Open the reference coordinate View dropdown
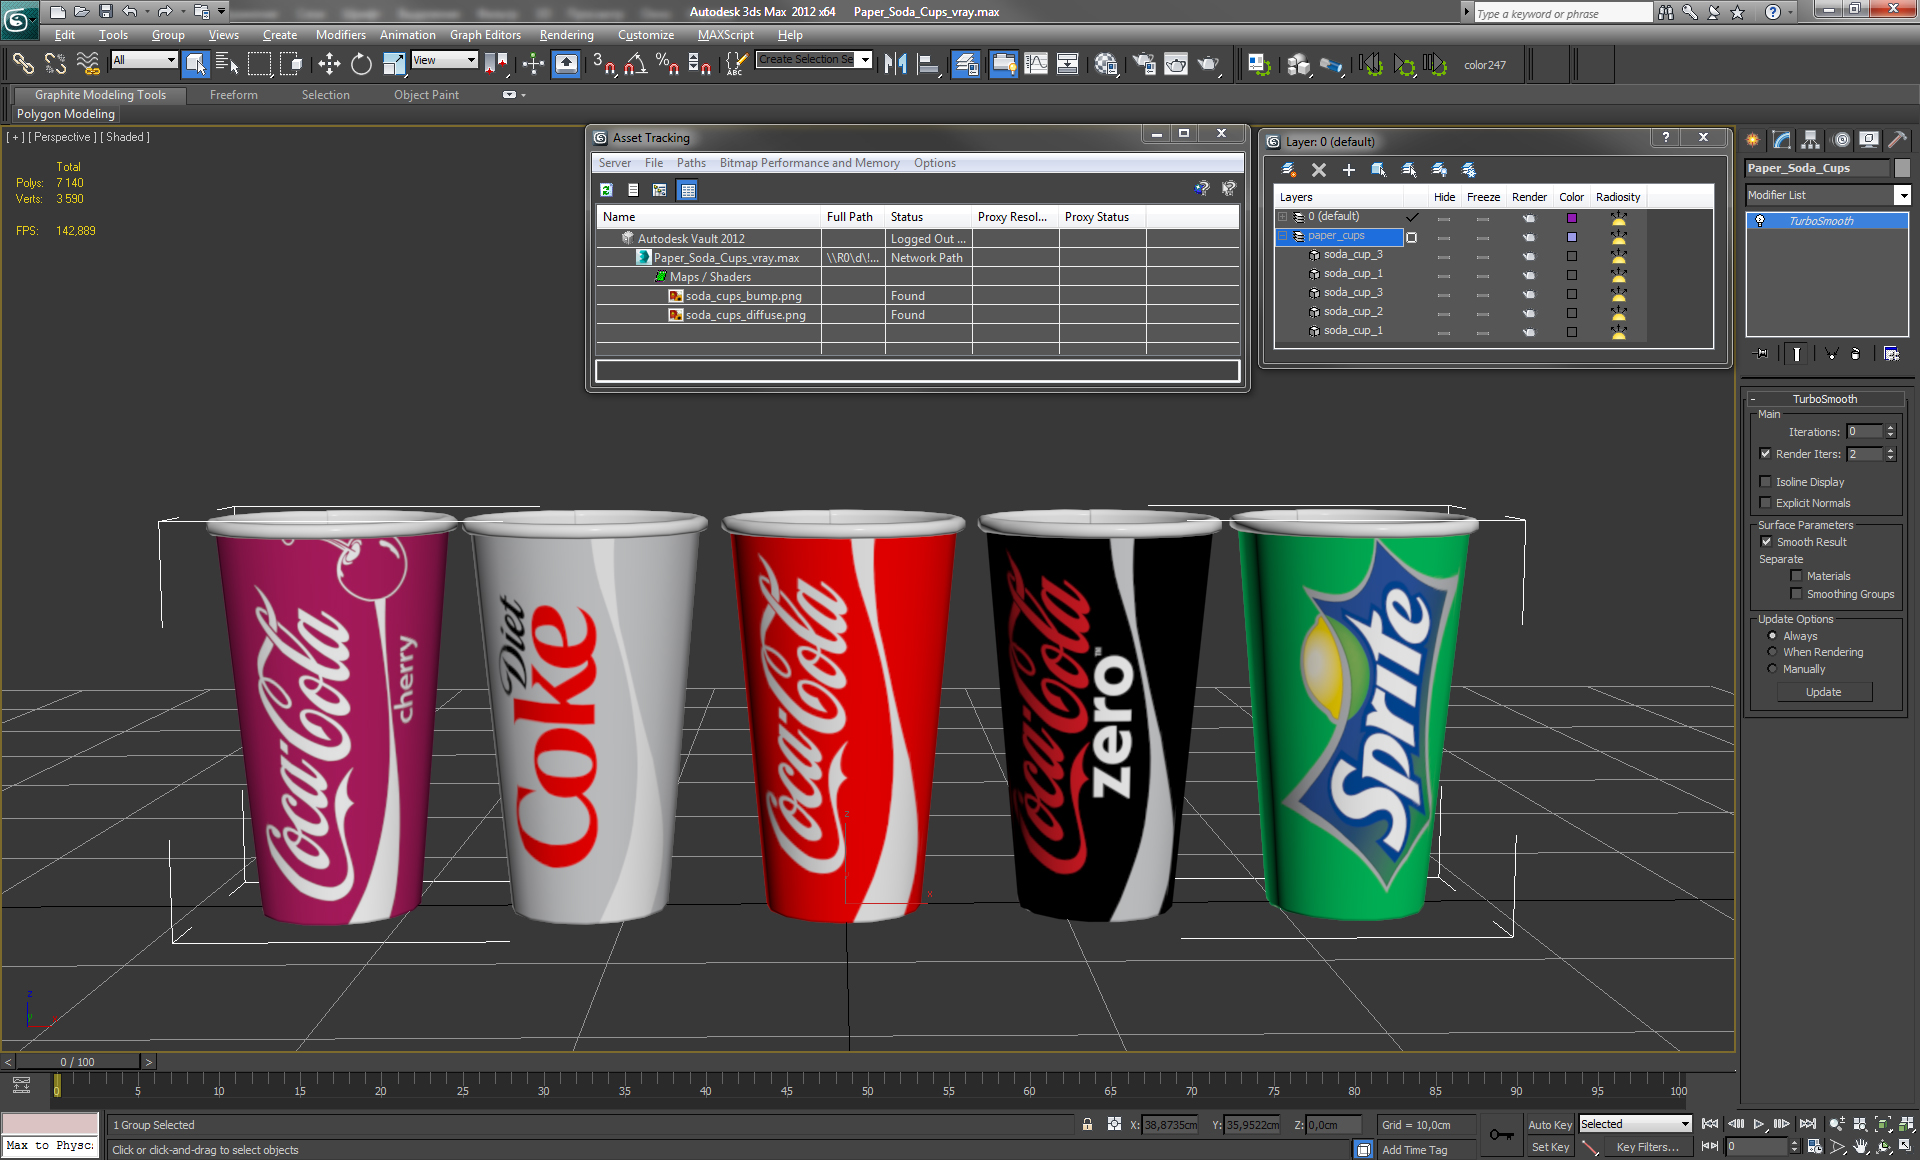Viewport: 1920px width, 1160px height. (x=445, y=60)
